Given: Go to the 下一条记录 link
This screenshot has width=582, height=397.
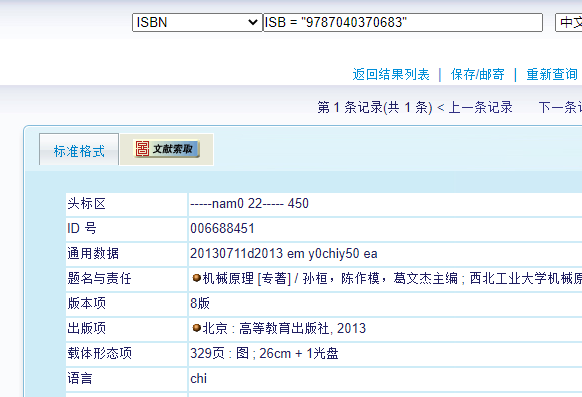Looking at the screenshot, I should [x=560, y=108].
